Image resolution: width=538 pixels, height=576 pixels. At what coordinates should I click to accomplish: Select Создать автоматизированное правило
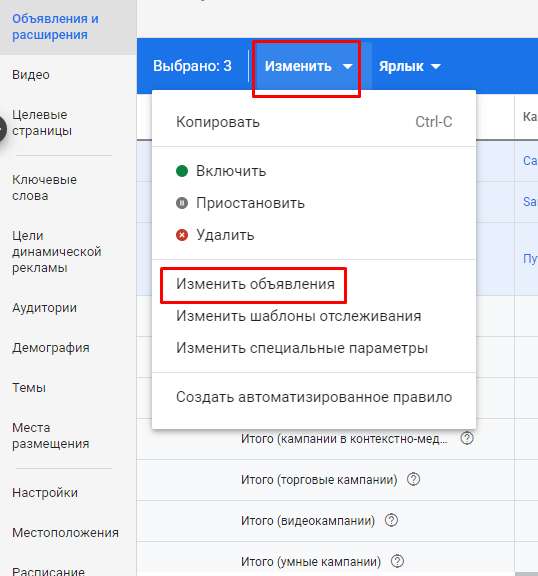coord(314,397)
